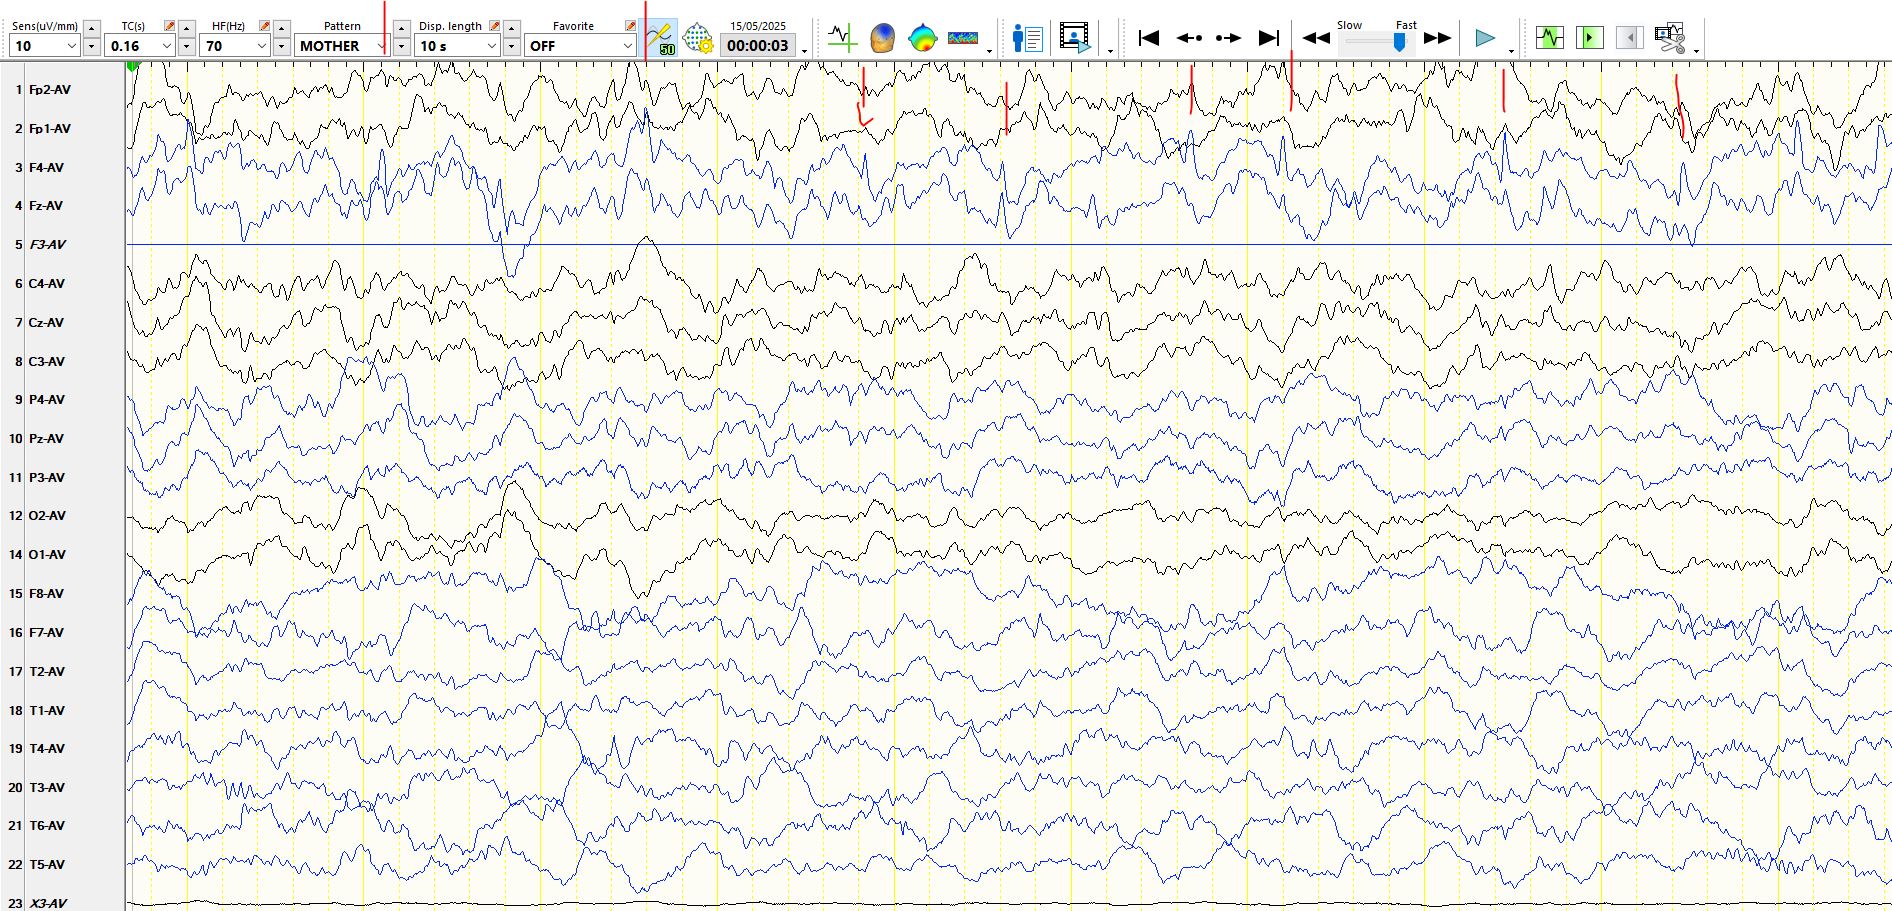Click the gray page-backward icon
This screenshot has height=911, width=1892.
point(1630,38)
